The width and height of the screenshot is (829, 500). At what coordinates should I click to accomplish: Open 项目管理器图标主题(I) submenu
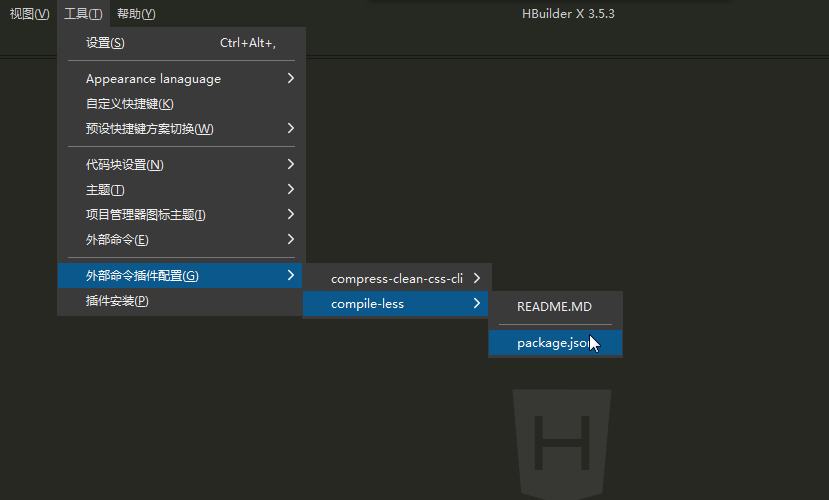pyautogui.click(x=181, y=215)
